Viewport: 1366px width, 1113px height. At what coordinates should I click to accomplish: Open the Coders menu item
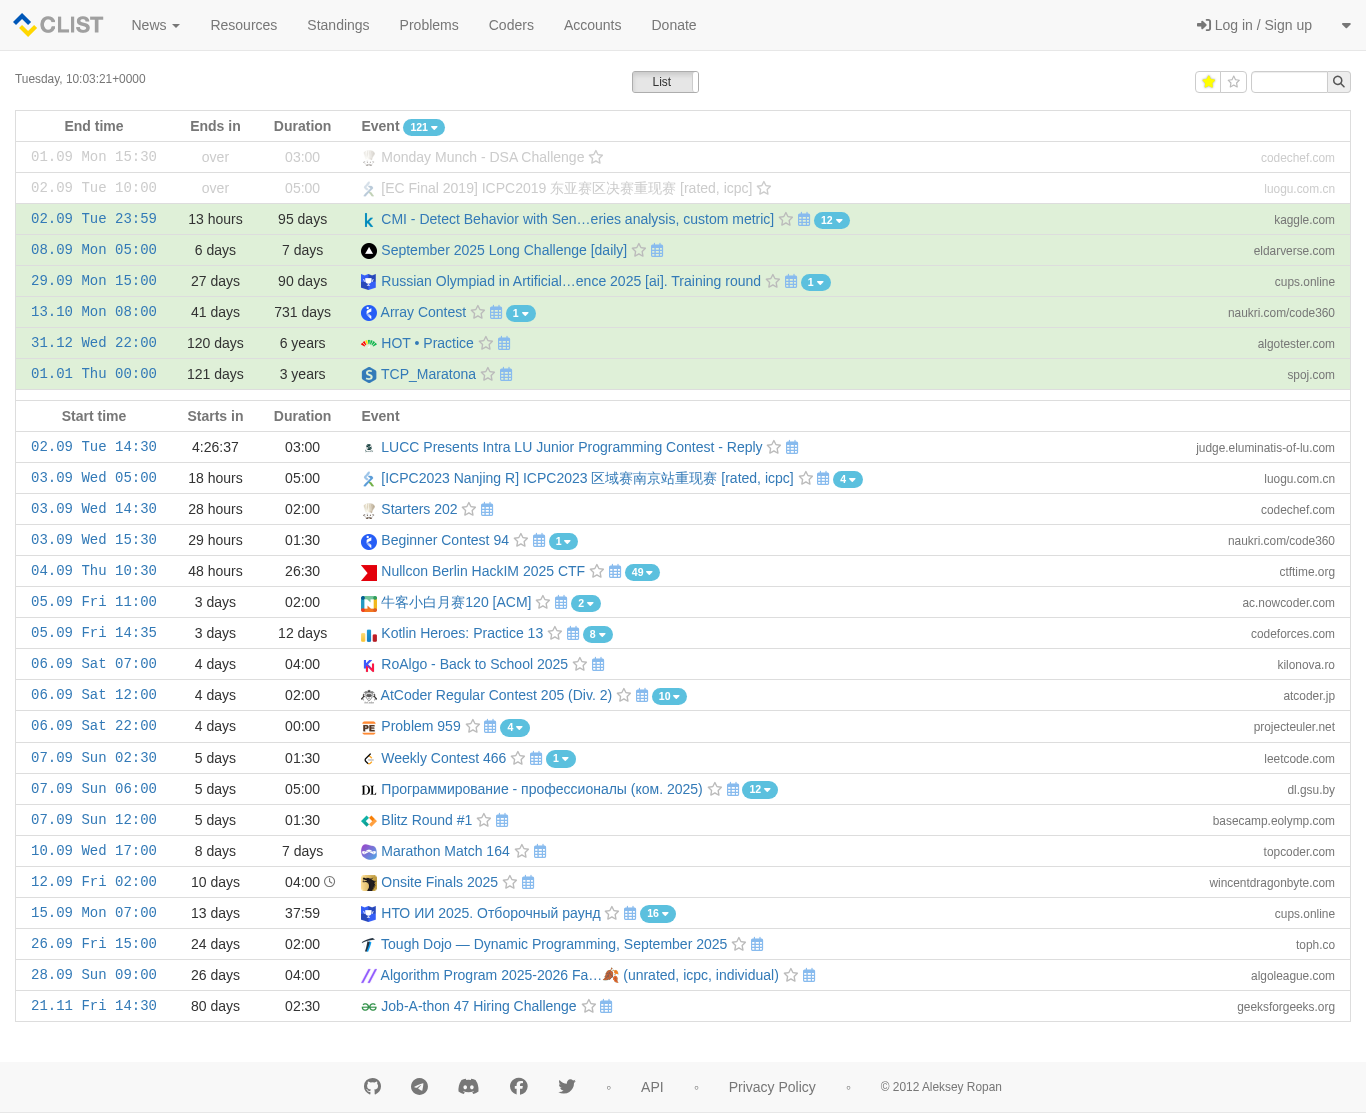click(511, 25)
